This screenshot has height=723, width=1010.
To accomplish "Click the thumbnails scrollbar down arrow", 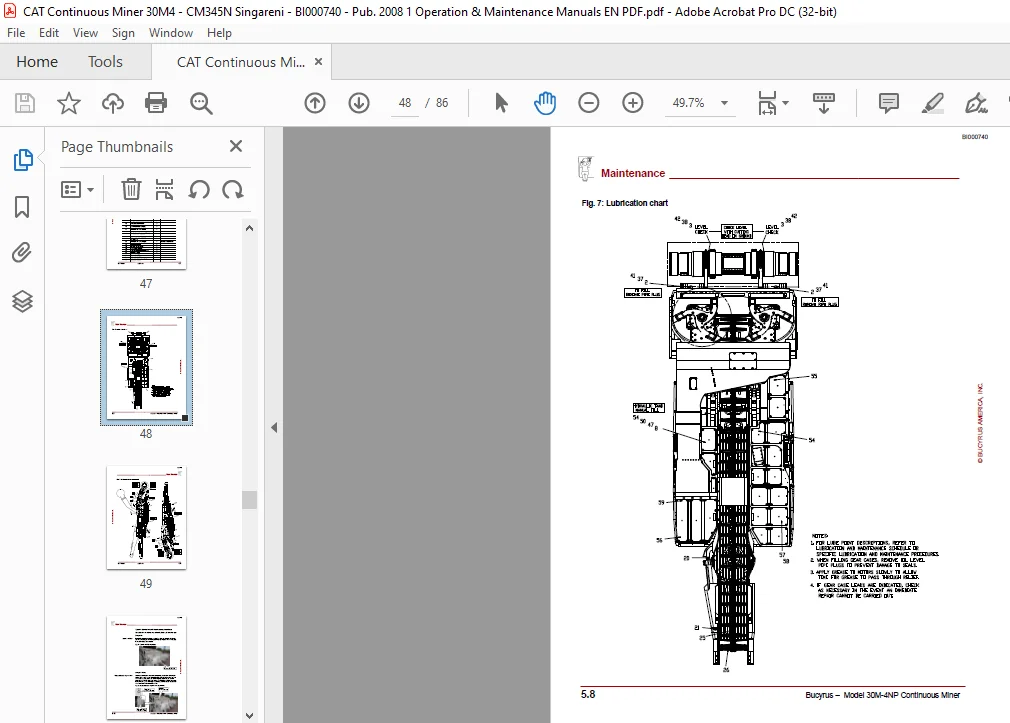I will click(249, 715).
